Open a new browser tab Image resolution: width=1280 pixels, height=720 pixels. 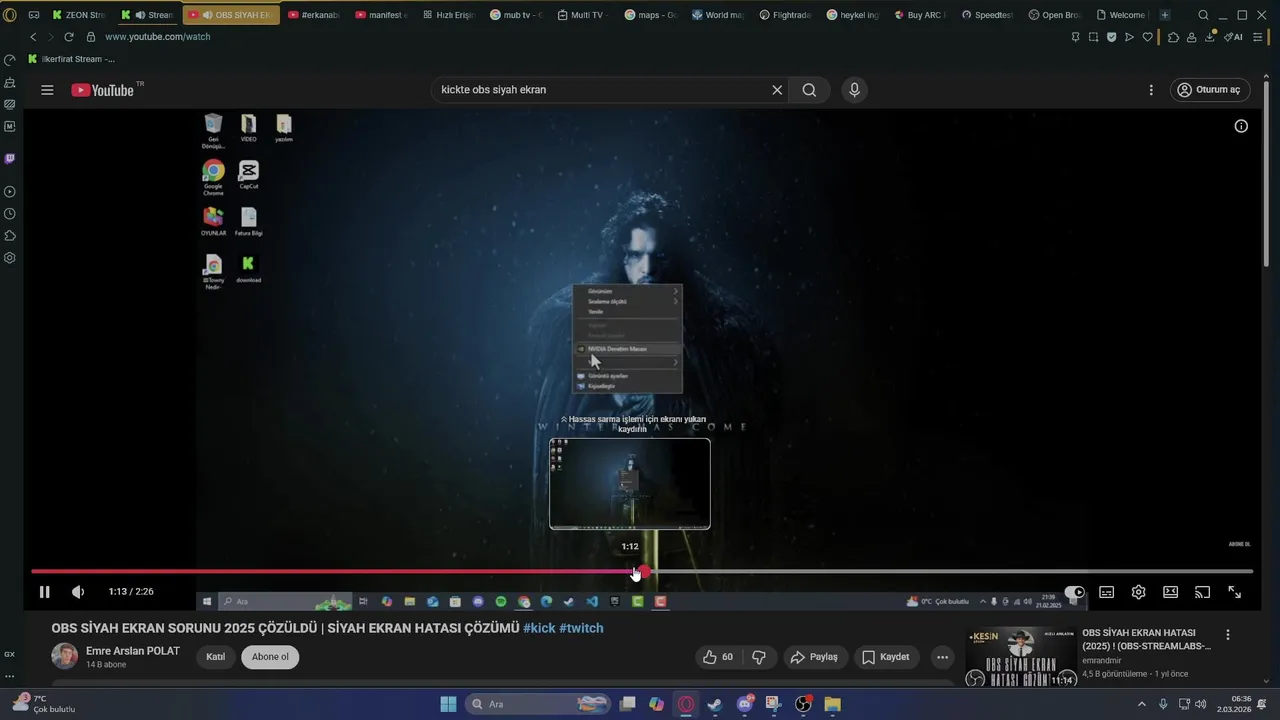point(1164,15)
